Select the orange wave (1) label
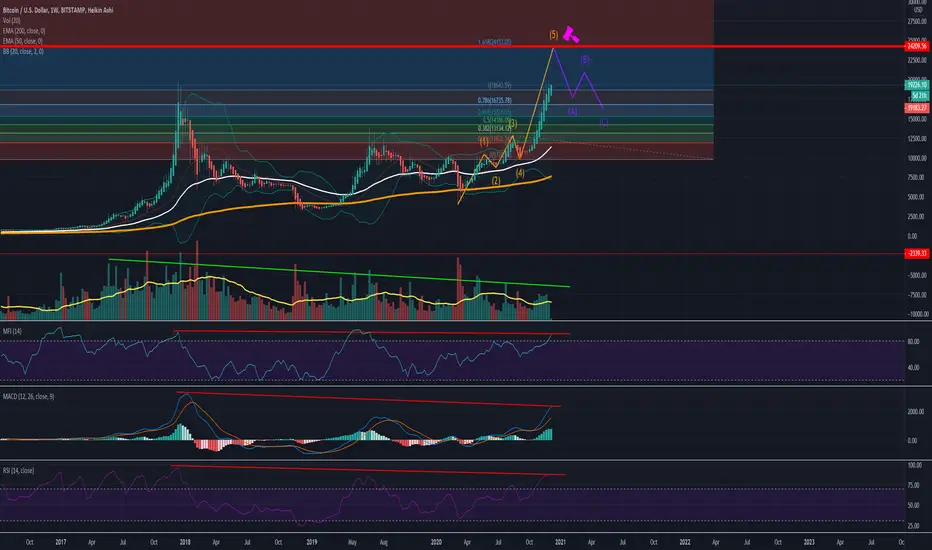Image resolution: width=932 pixels, height=550 pixels. pos(484,142)
